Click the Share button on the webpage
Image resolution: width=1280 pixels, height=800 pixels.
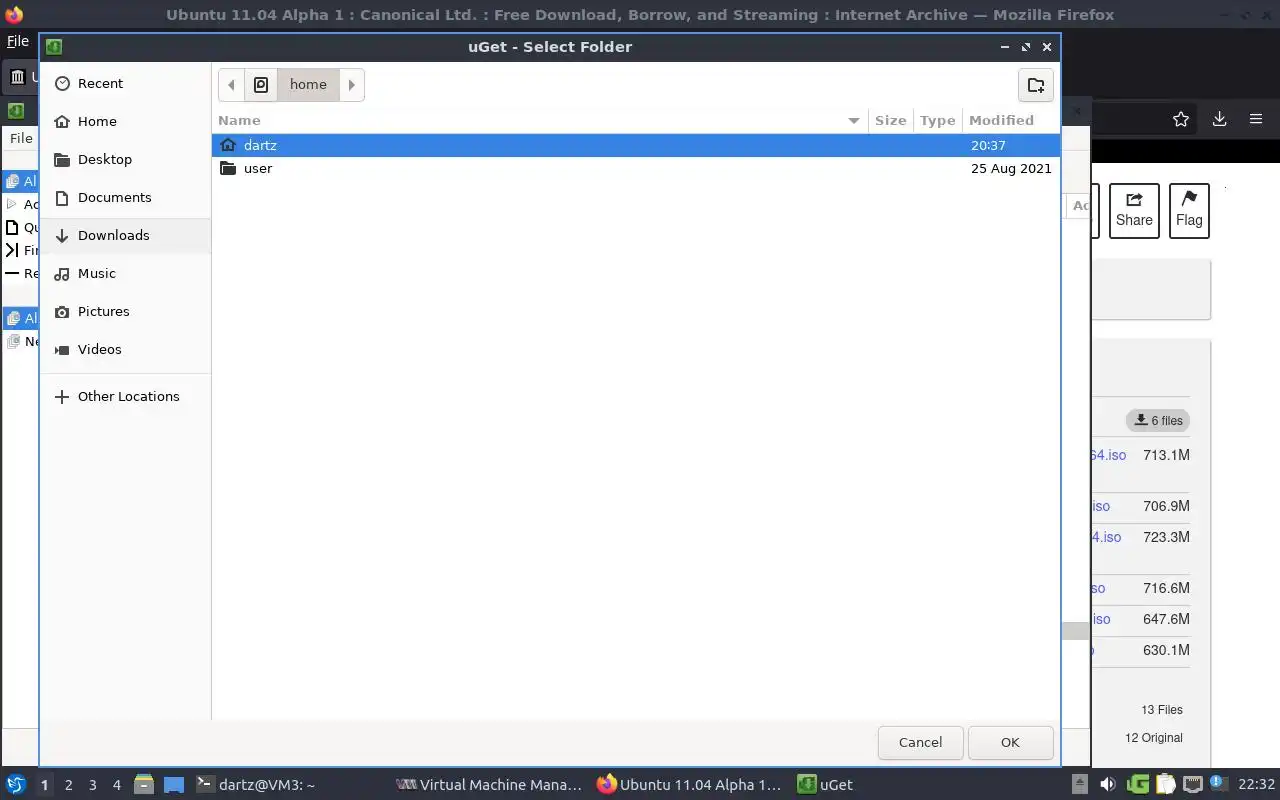click(x=1134, y=211)
